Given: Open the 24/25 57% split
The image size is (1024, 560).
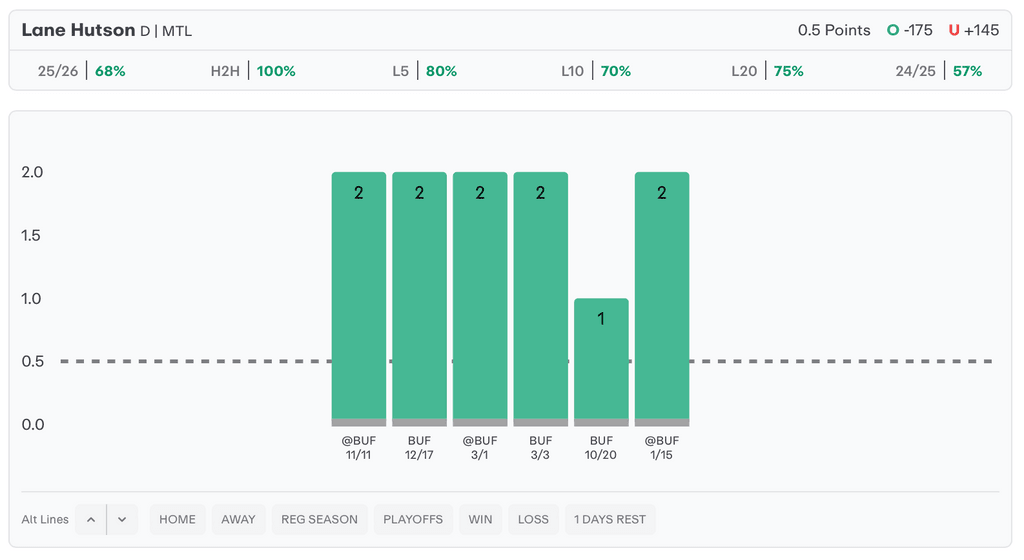Looking at the screenshot, I should [939, 71].
